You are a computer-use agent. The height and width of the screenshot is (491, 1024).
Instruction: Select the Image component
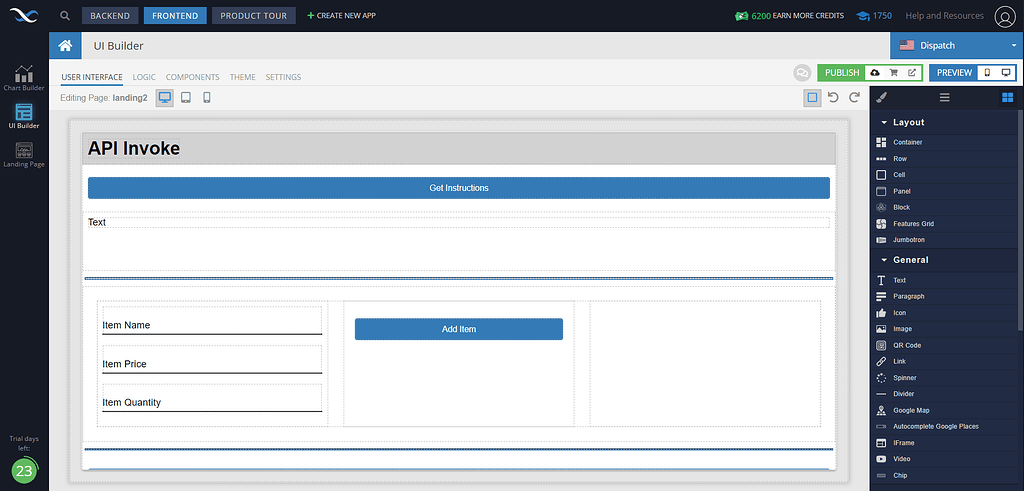(944, 329)
